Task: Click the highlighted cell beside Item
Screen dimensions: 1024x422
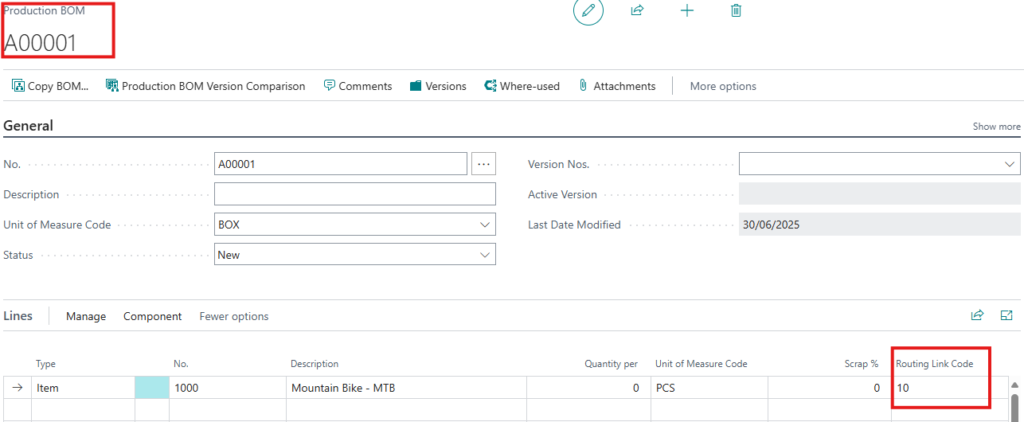Action: (152, 388)
